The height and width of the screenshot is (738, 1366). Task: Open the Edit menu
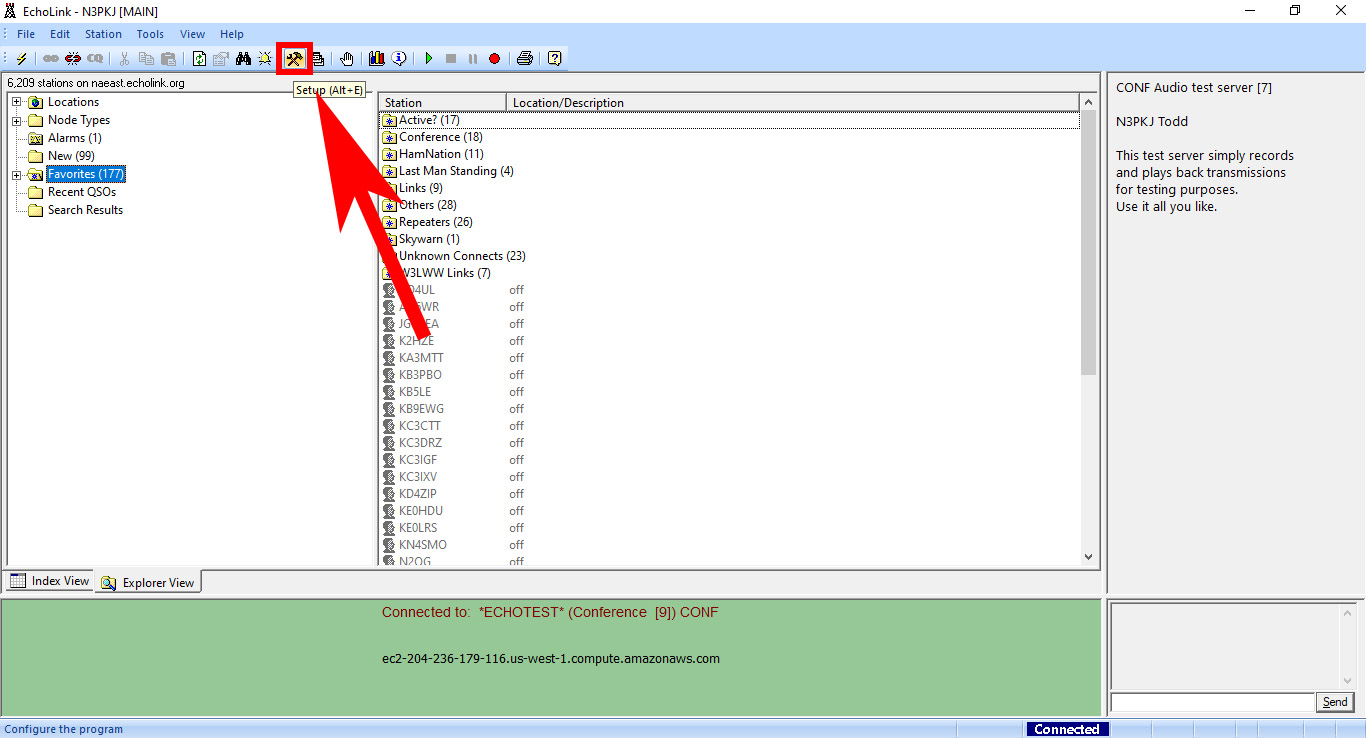tap(60, 34)
